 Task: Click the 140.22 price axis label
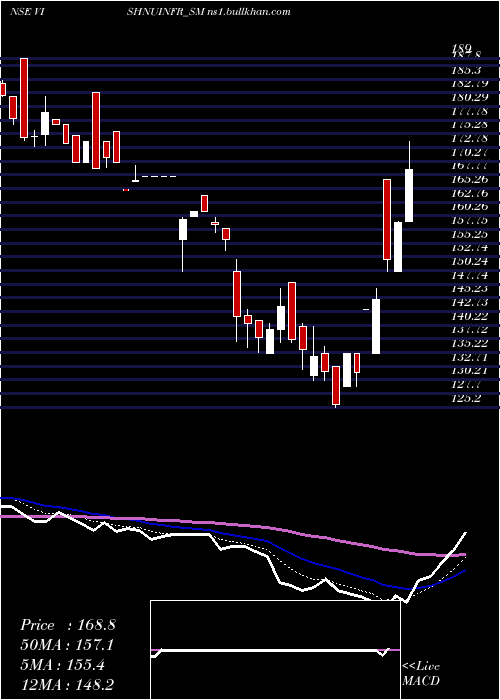[469, 317]
